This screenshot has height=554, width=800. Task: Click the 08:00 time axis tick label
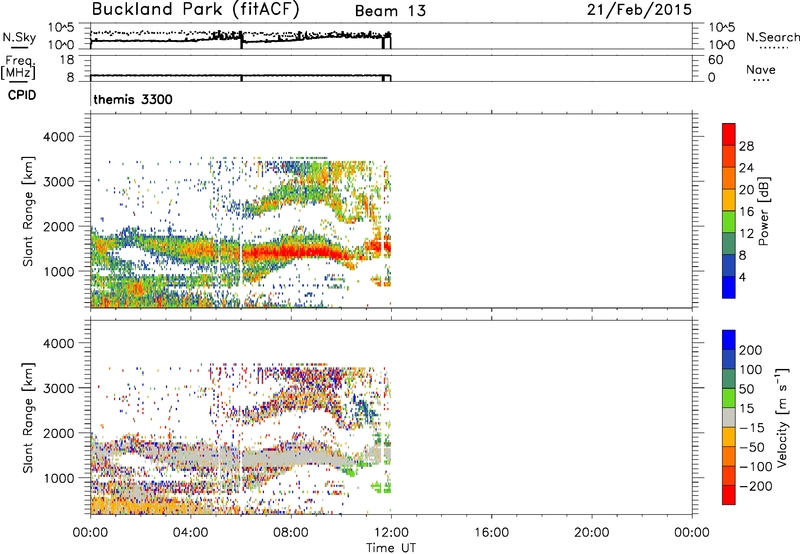click(x=291, y=533)
